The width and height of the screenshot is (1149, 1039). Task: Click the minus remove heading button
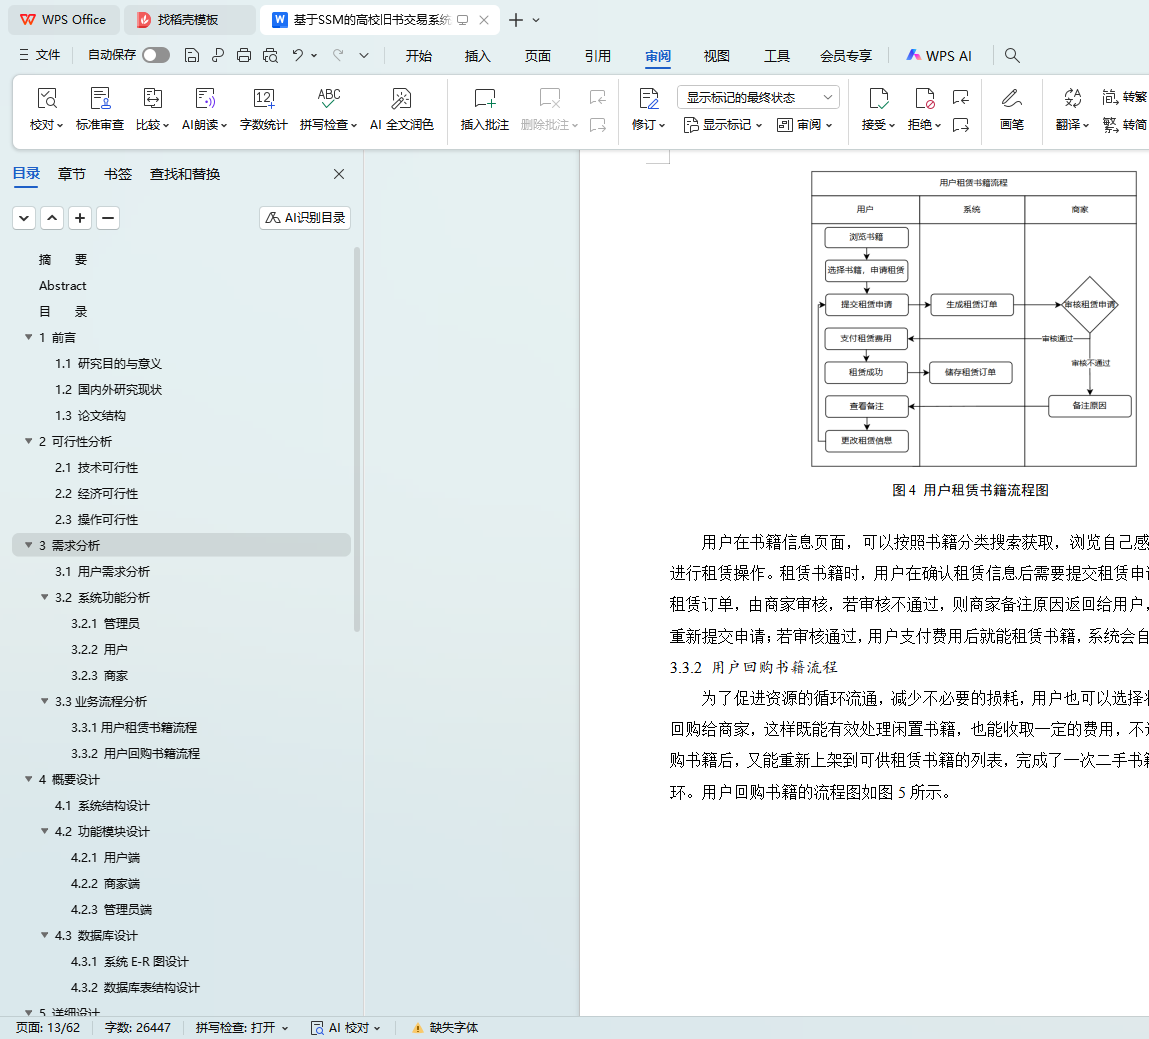click(108, 218)
